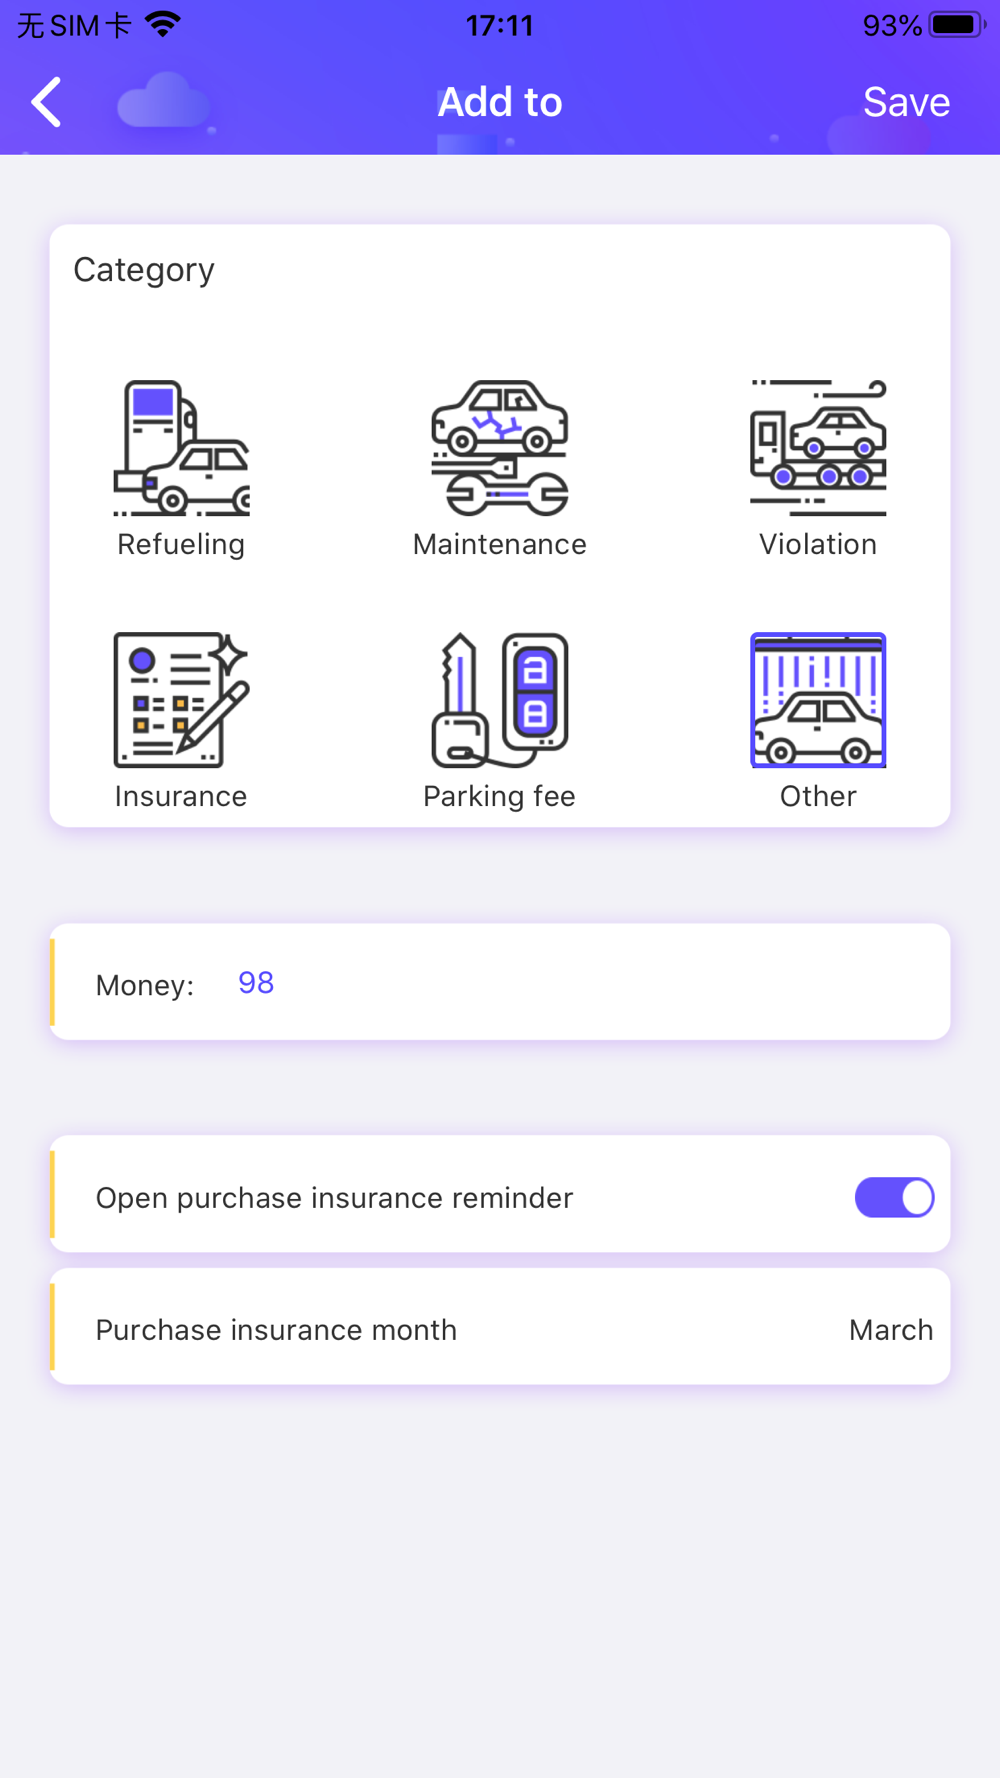Tap the Maintenance label text
Image resolution: width=1000 pixels, height=1778 pixels.
pyautogui.click(x=500, y=544)
